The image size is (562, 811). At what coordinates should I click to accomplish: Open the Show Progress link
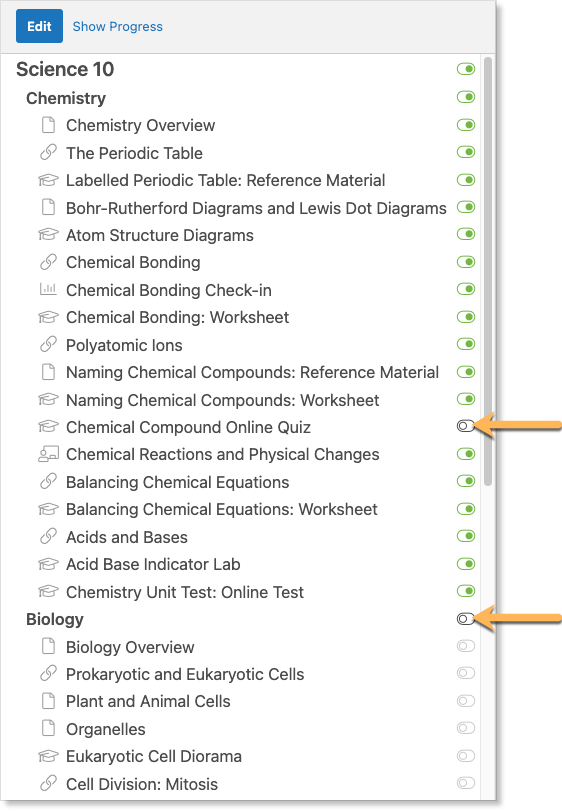click(117, 26)
